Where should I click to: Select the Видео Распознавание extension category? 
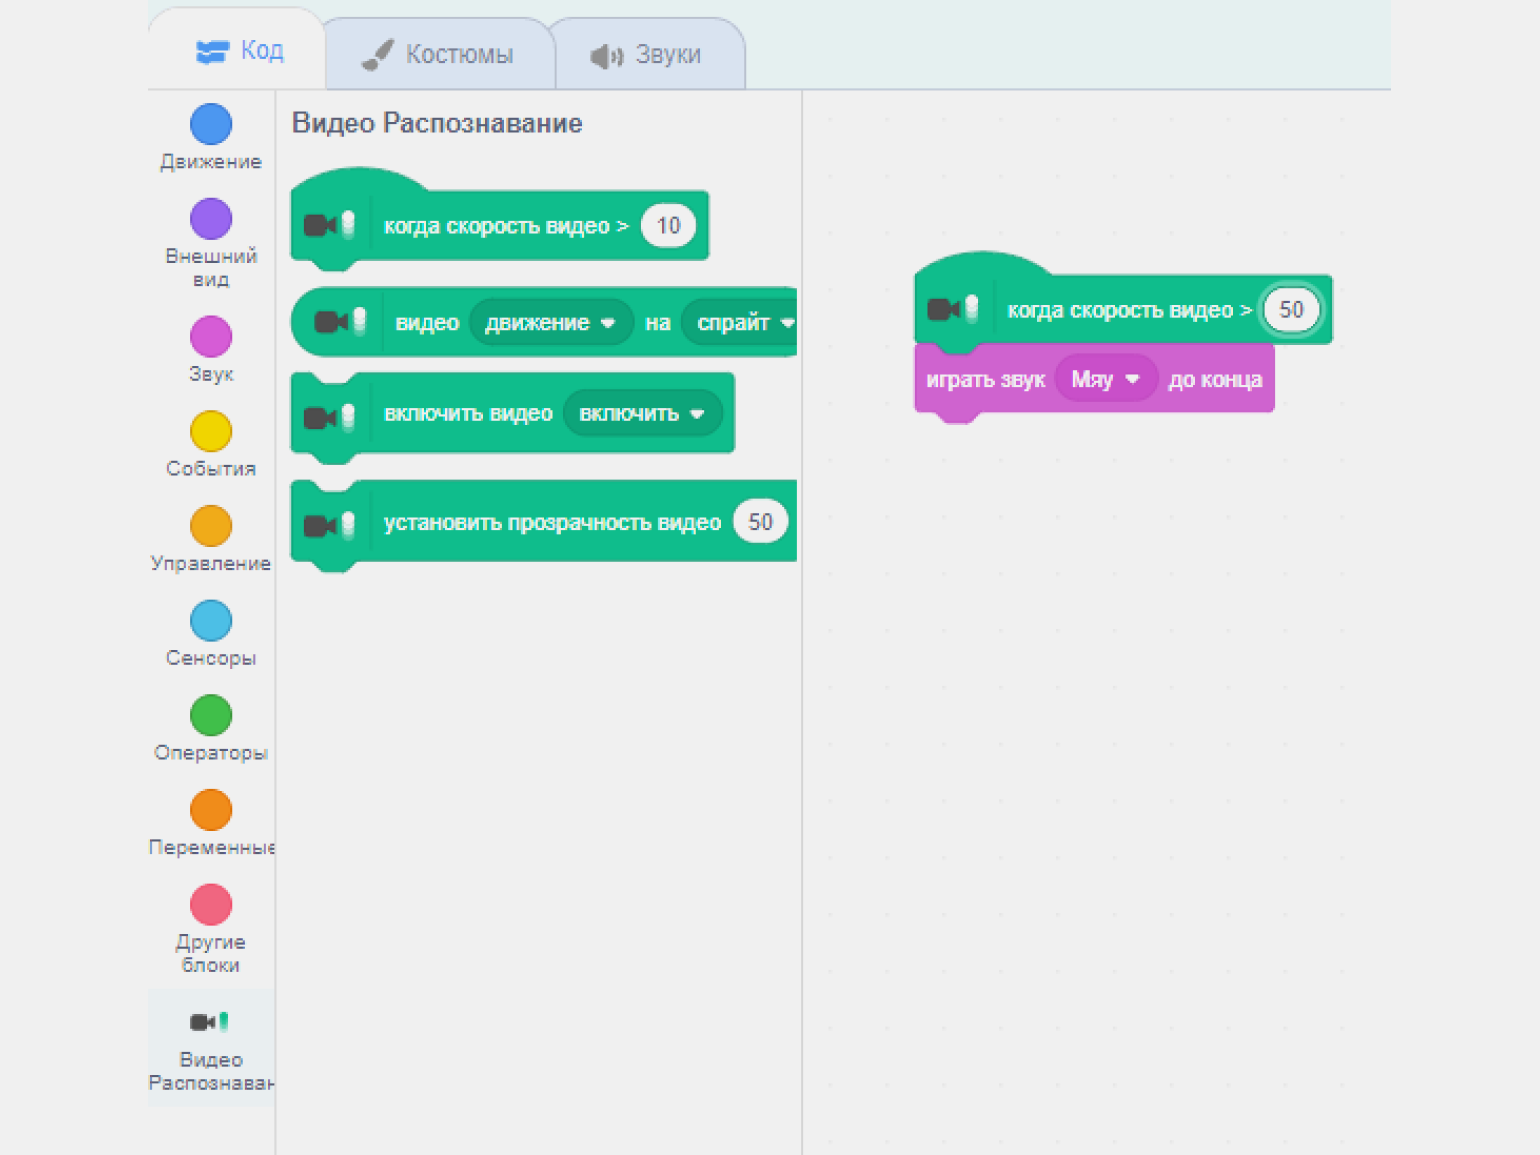point(211,1049)
